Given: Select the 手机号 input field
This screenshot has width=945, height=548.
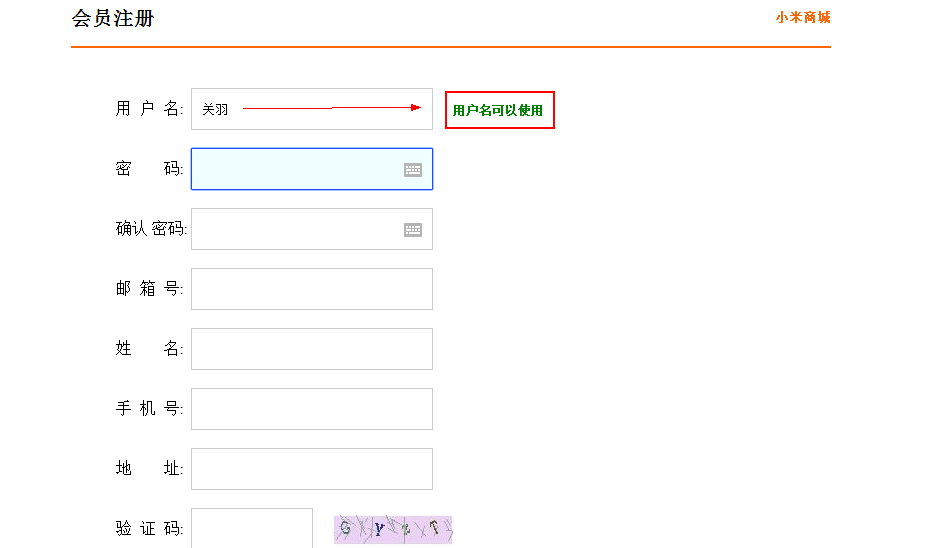Looking at the screenshot, I should click(x=311, y=409).
